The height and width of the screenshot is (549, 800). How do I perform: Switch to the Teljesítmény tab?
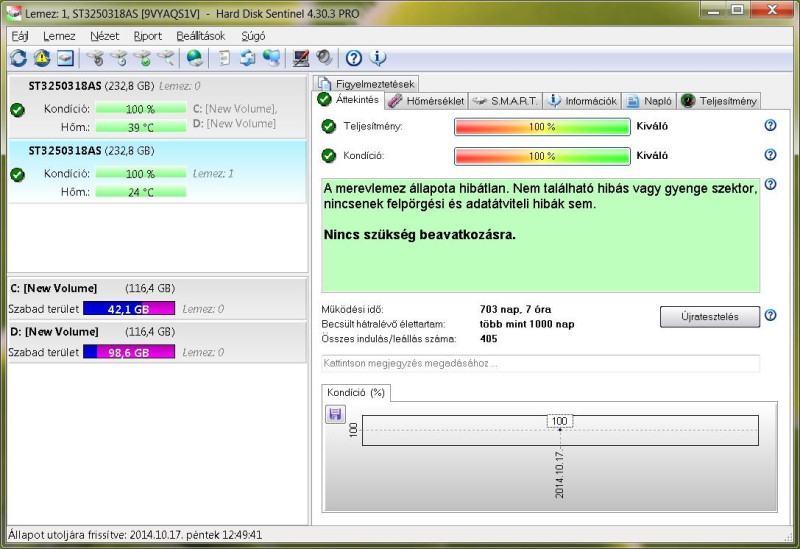tap(719, 101)
